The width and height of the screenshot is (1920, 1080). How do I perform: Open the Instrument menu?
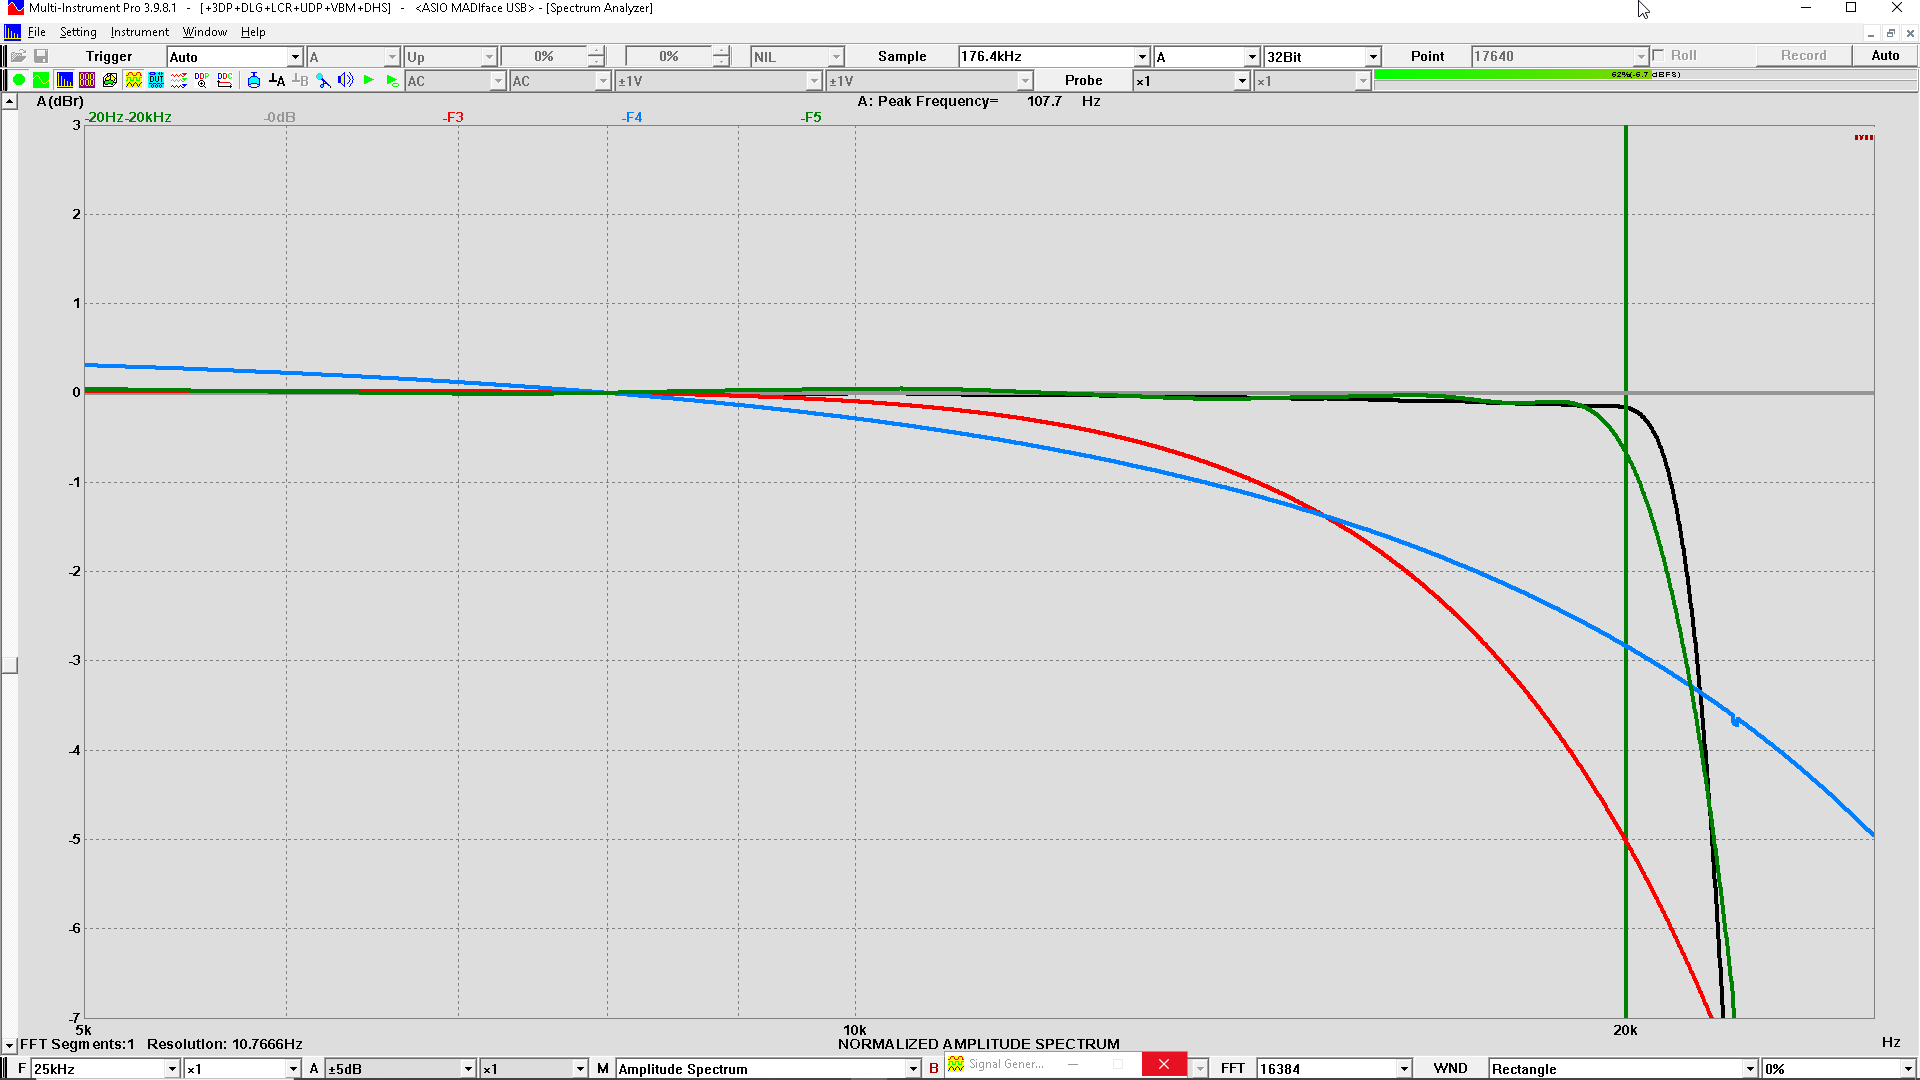tap(139, 32)
